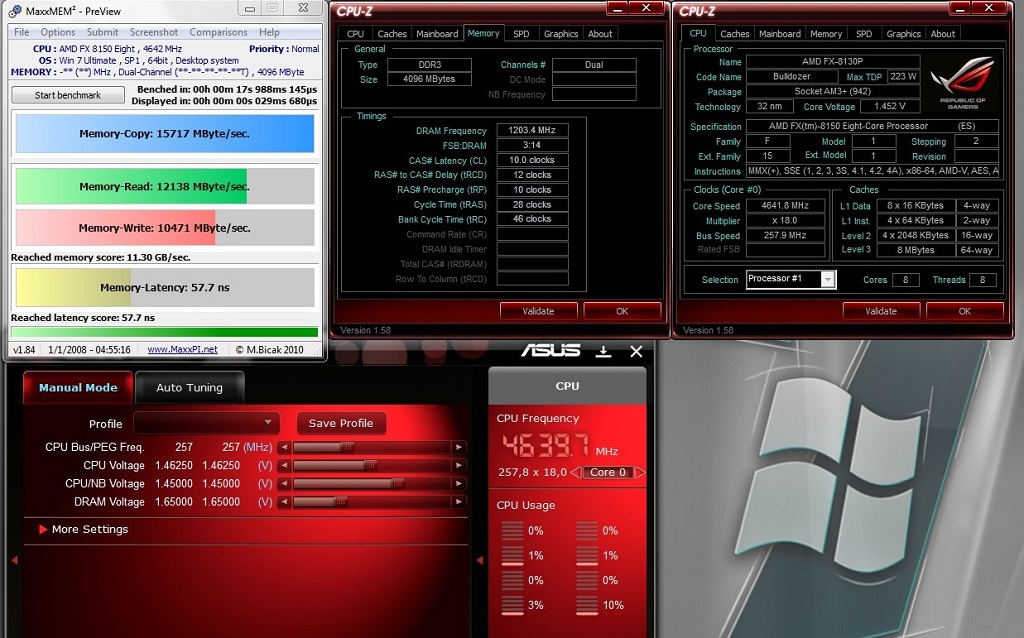Close the ASUS tuning panel with X
1024x638 pixels.
pos(636,351)
